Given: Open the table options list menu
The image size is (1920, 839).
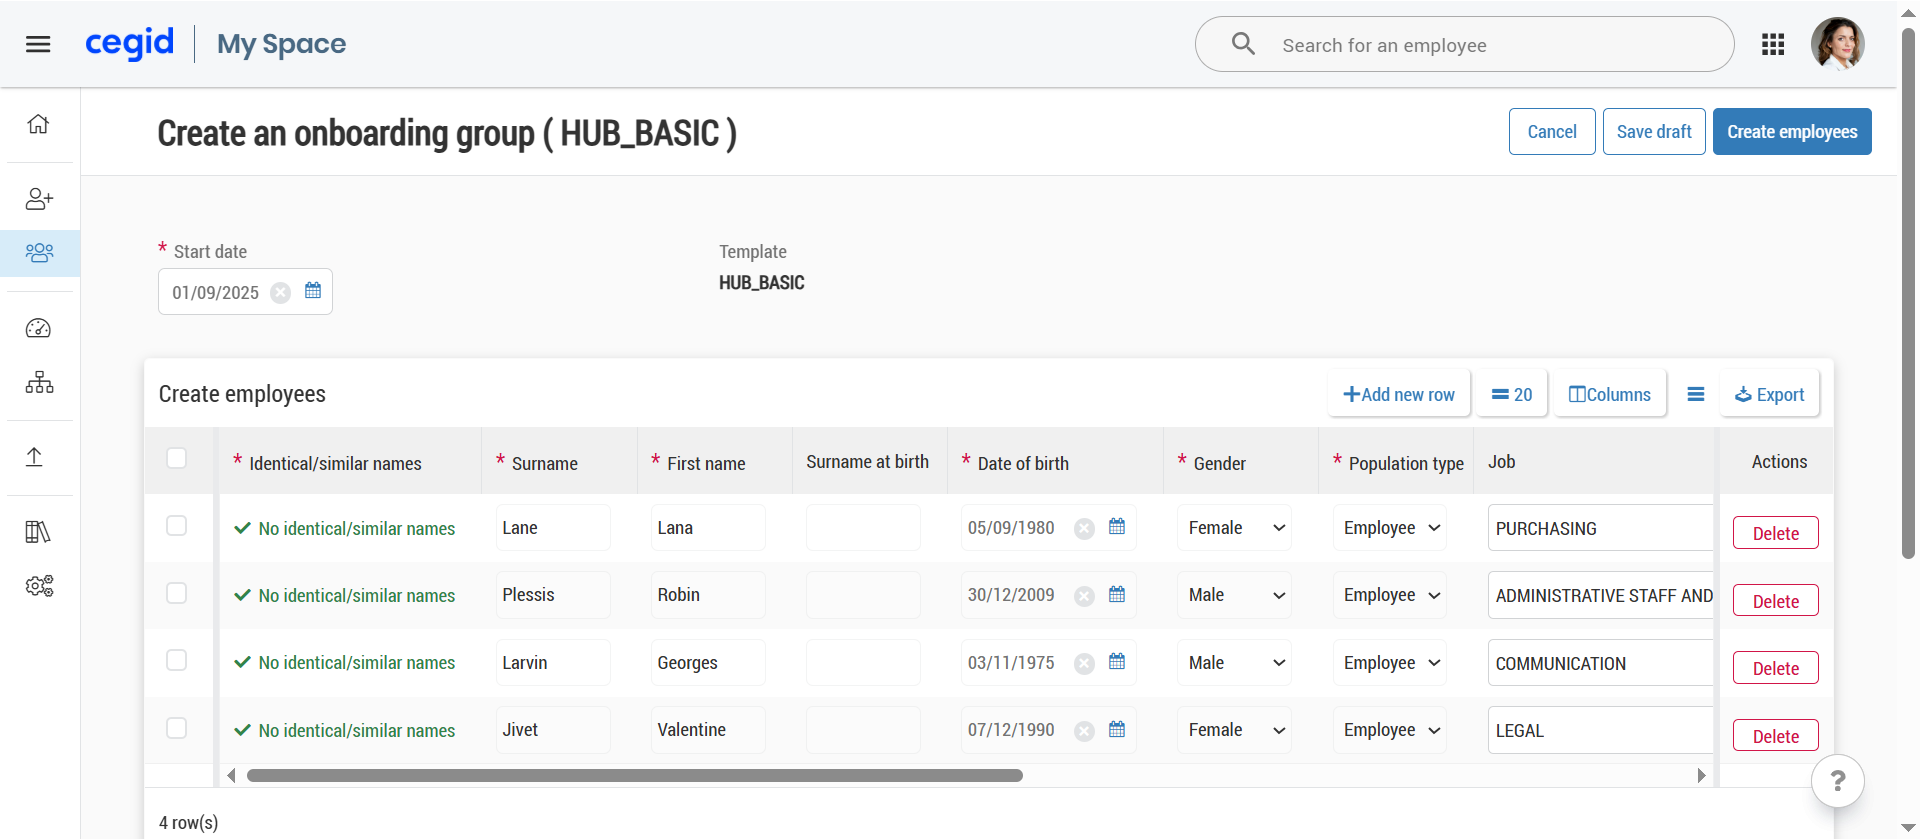Looking at the screenshot, I should tap(1696, 395).
